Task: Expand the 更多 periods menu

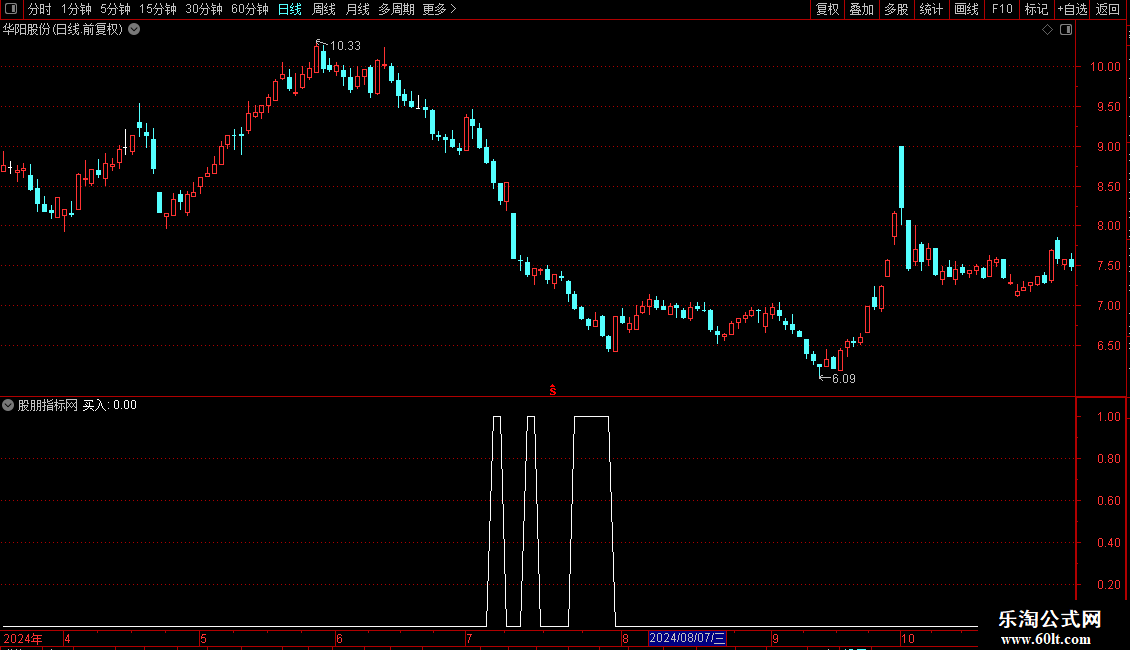Action: (x=439, y=9)
